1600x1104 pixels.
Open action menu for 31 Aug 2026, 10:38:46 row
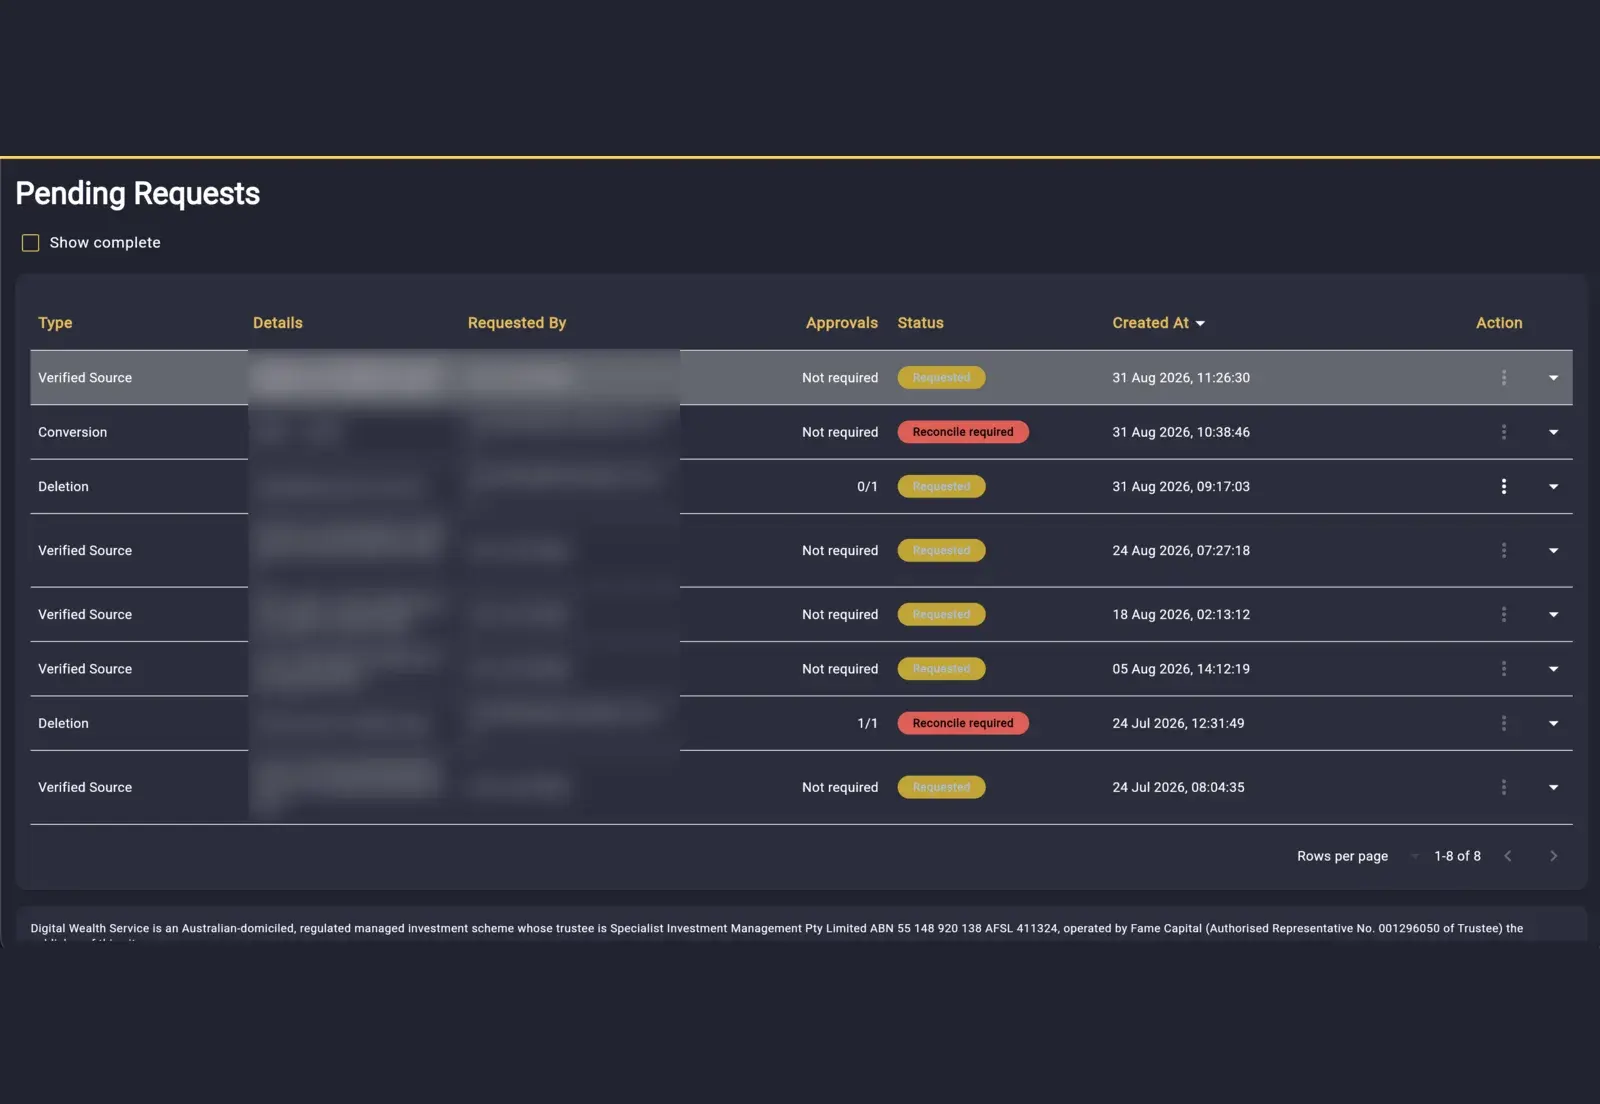(x=1503, y=432)
